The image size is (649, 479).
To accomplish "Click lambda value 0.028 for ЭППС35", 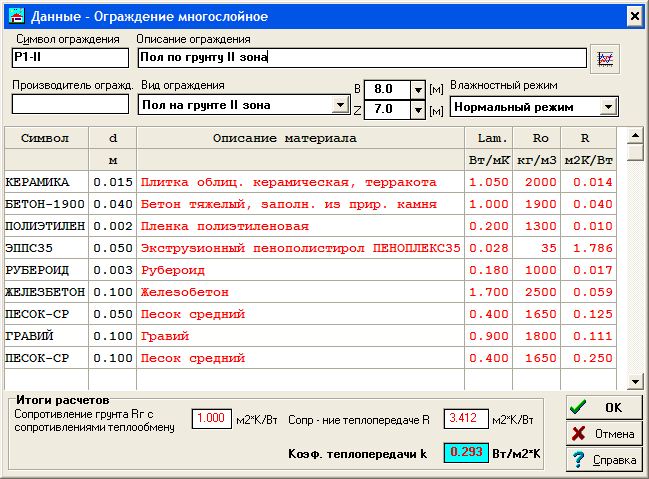I will [489, 248].
